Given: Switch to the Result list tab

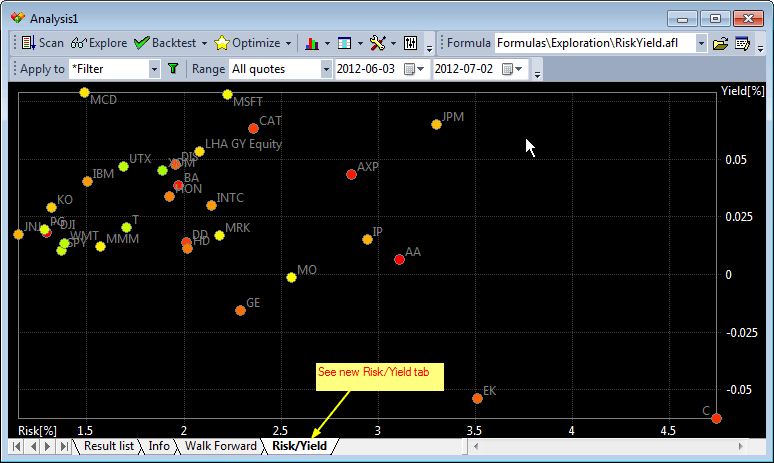Looking at the screenshot, I should (x=109, y=446).
